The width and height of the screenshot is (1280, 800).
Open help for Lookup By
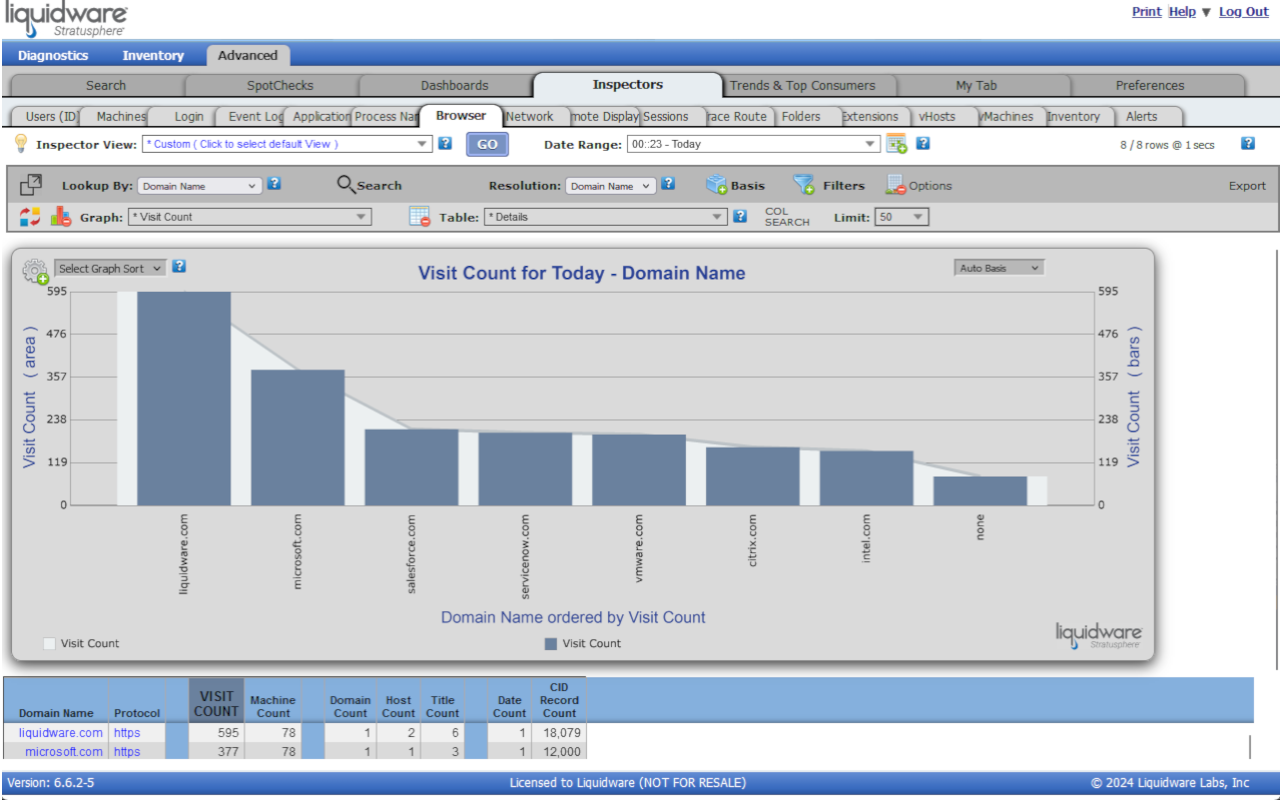pos(274,184)
